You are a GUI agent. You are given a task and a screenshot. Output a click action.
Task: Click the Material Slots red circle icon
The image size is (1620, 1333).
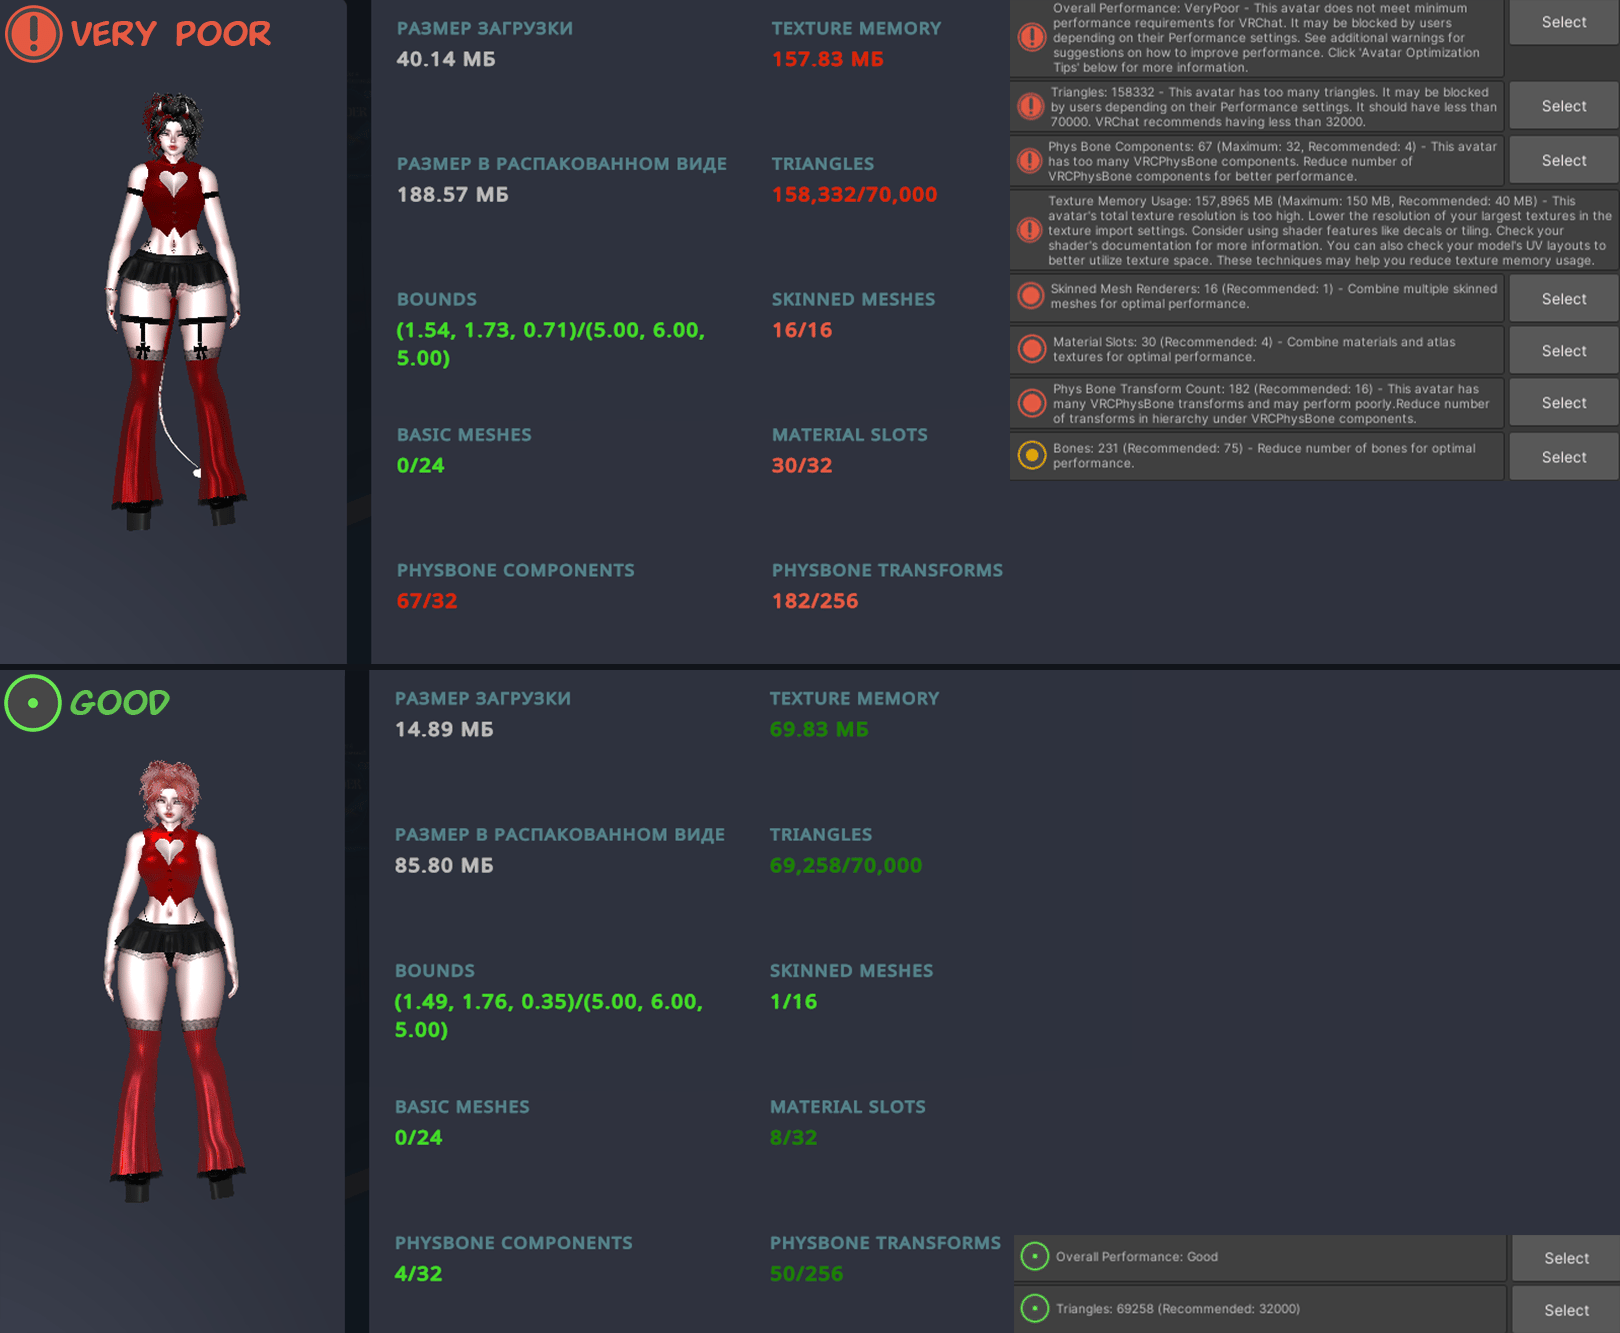pos(1032,349)
